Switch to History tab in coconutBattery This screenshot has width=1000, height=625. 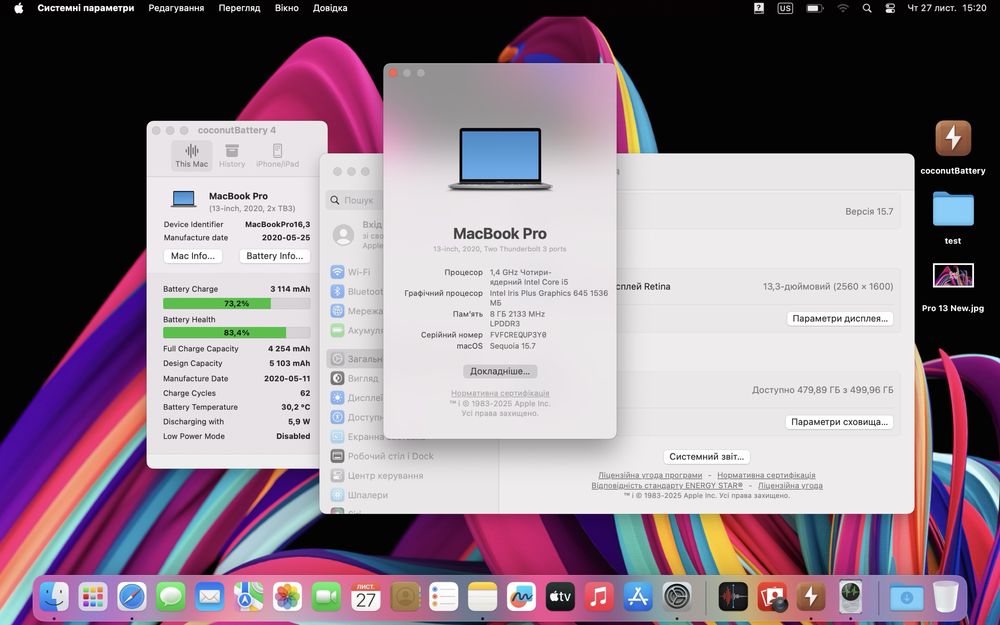coord(232,155)
